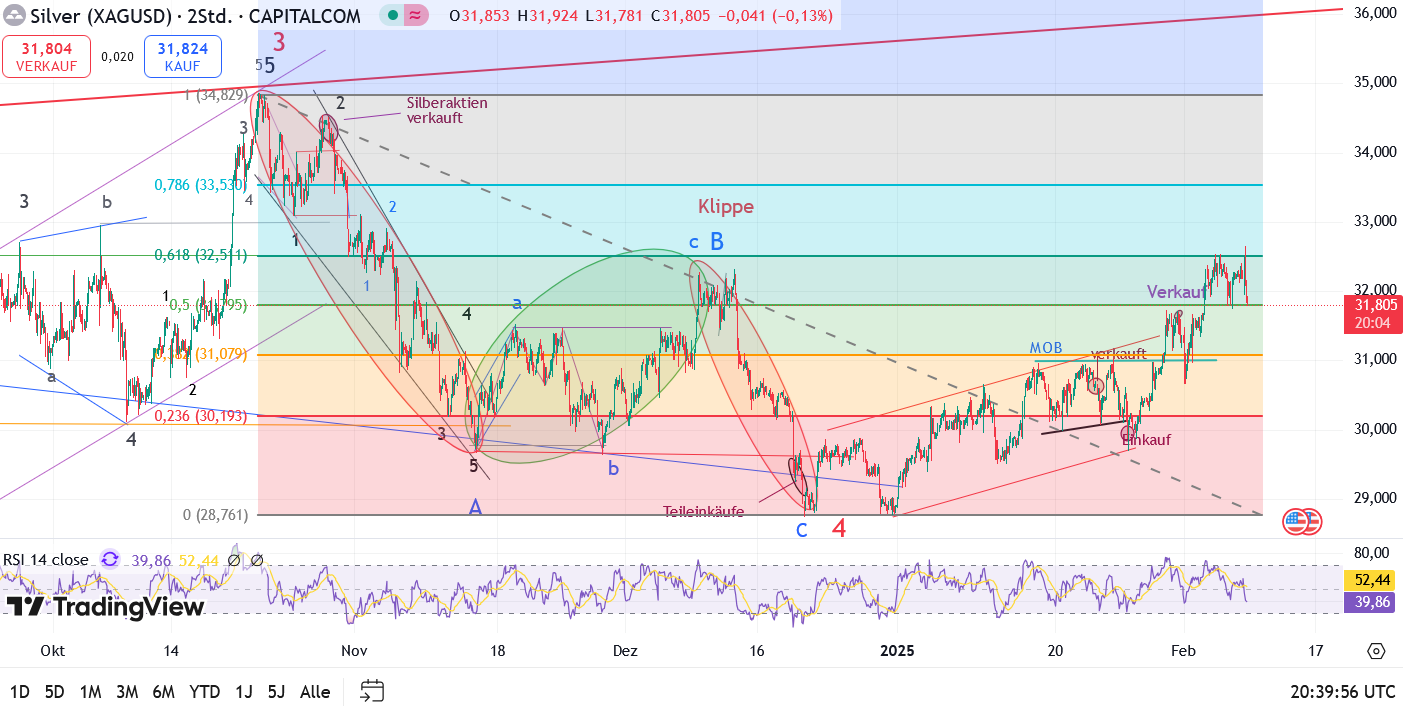Select the Alle date range
The width and height of the screenshot is (1403, 714).
(x=315, y=692)
